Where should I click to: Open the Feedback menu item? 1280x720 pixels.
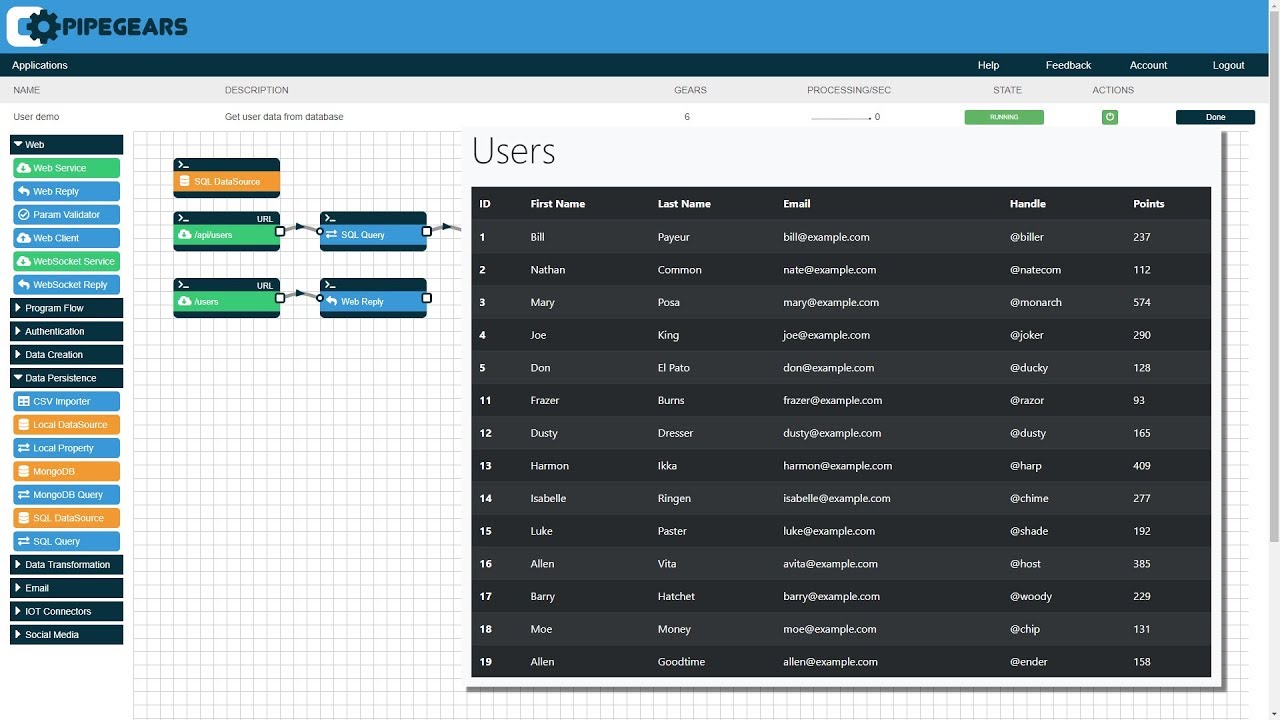pyautogui.click(x=1068, y=65)
